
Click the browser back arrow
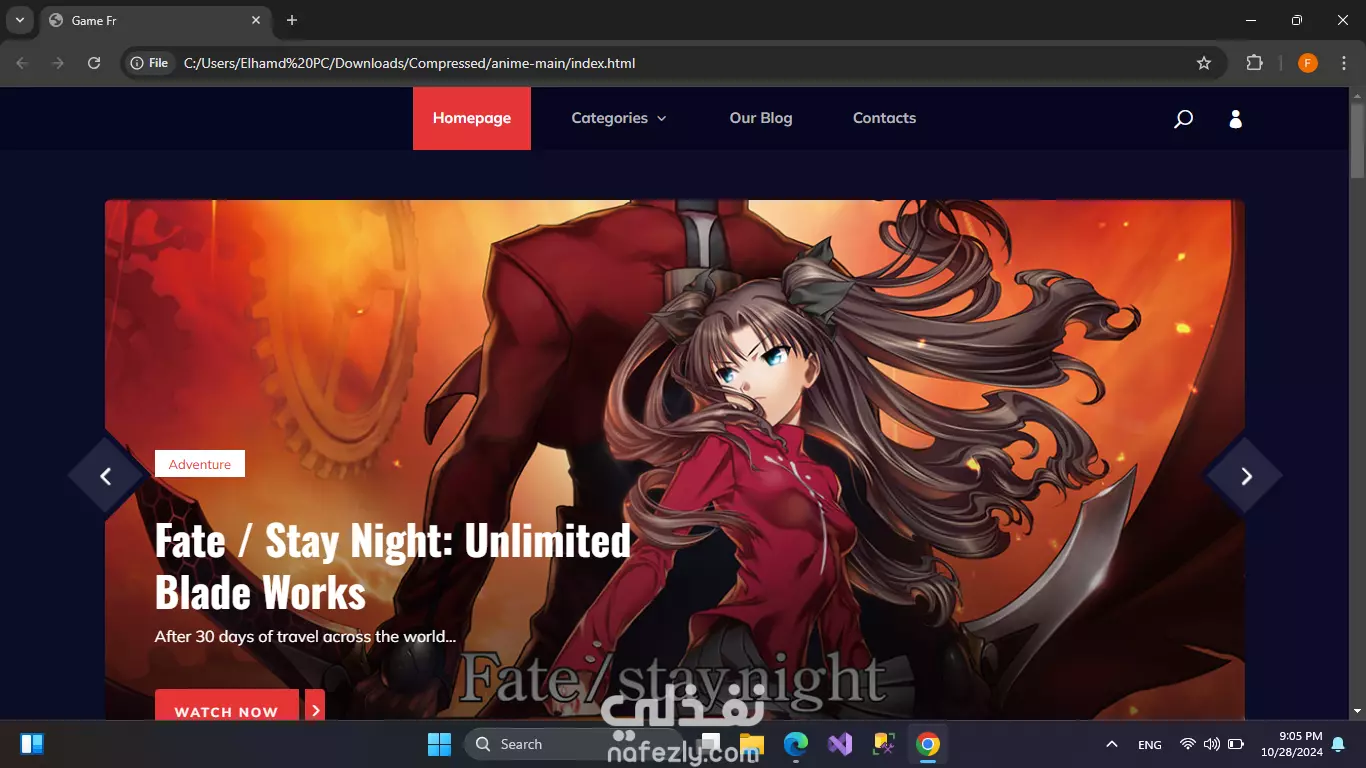pyautogui.click(x=22, y=63)
